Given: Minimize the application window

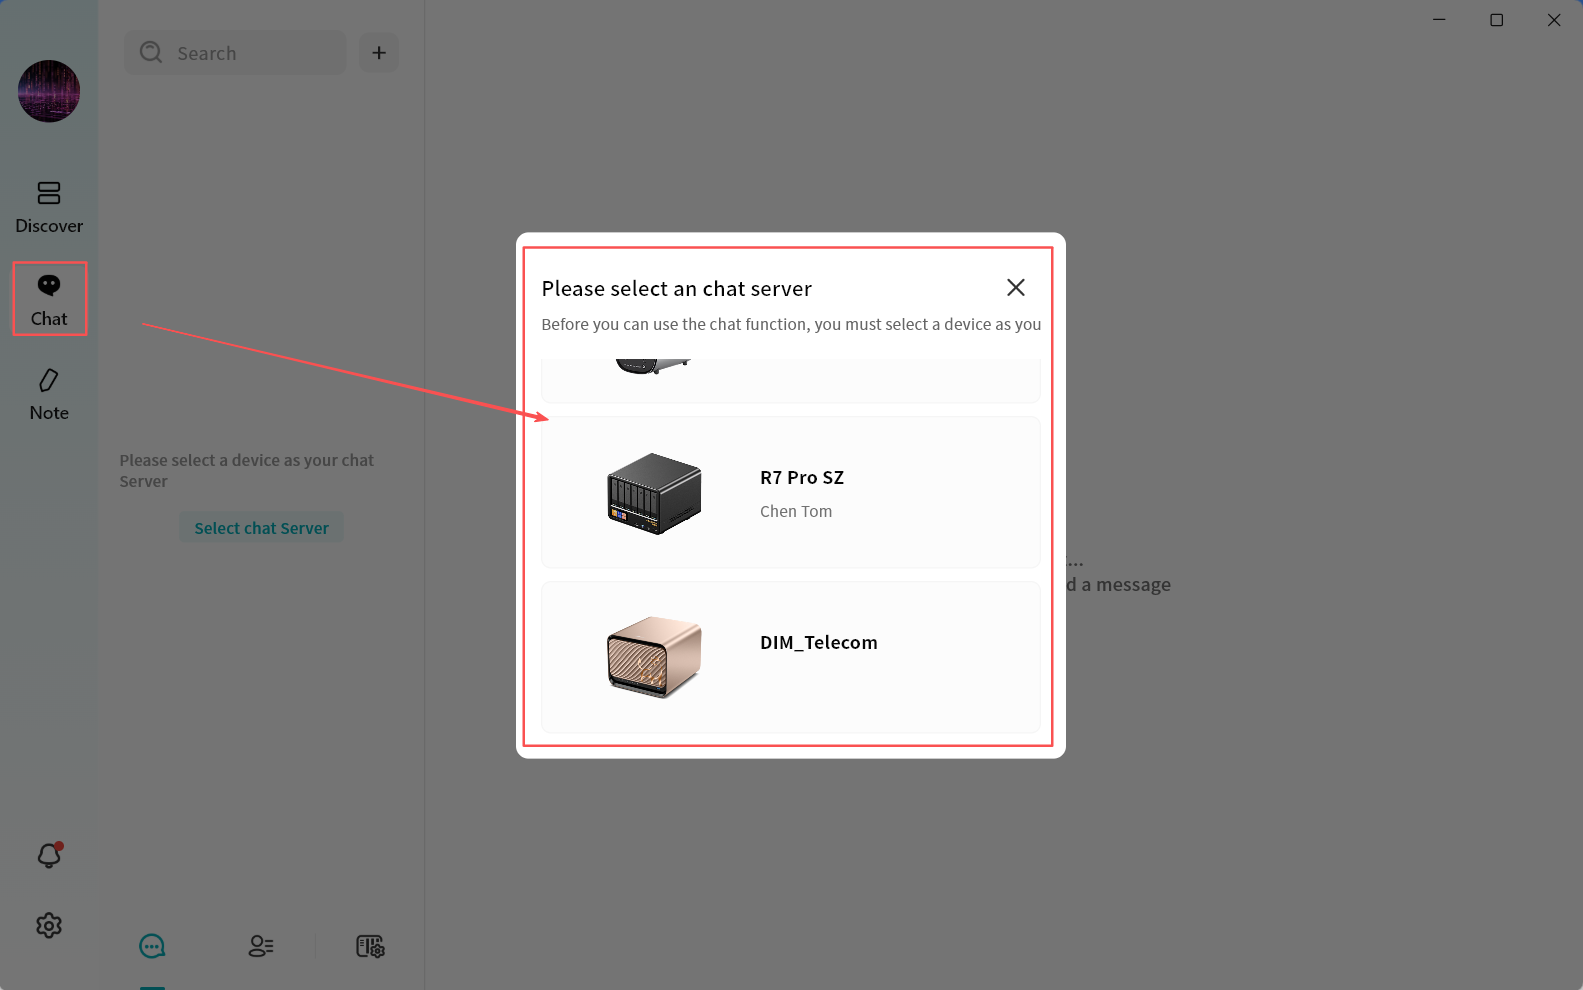Looking at the screenshot, I should (x=1439, y=20).
